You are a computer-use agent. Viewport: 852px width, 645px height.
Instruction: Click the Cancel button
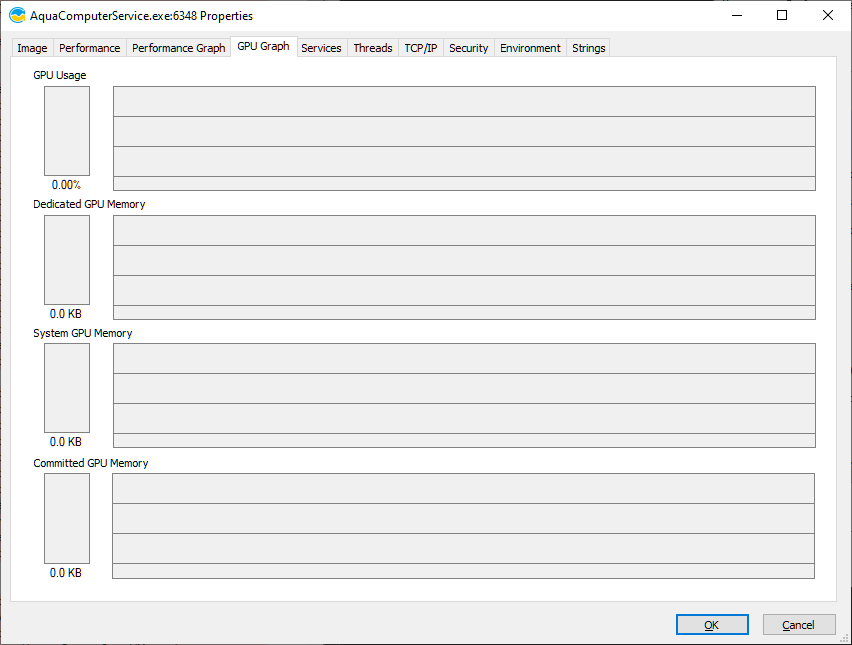coord(798,625)
